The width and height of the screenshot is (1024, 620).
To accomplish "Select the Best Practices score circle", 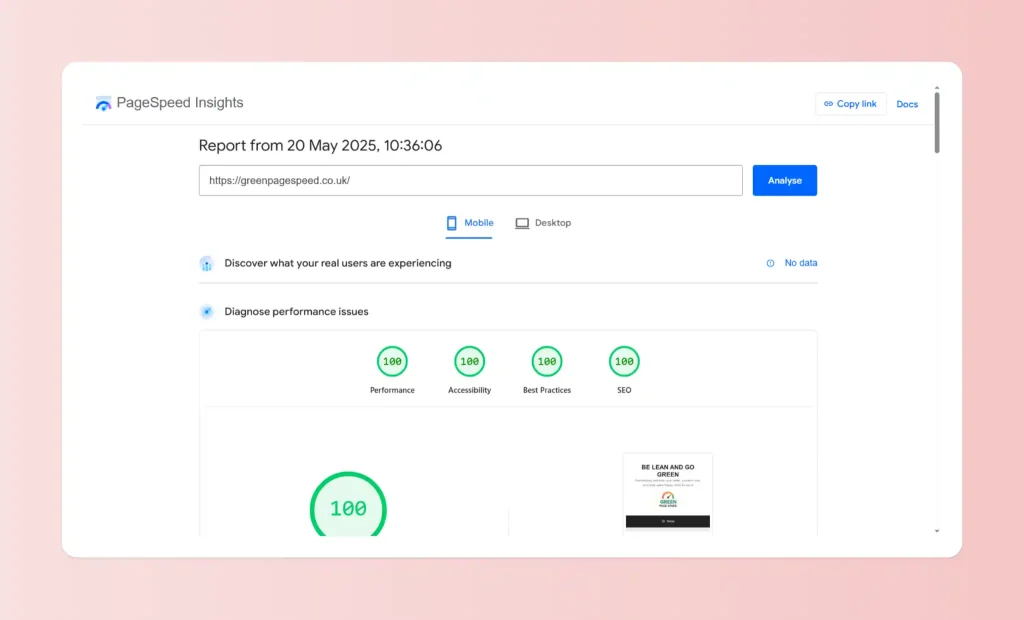I will pyautogui.click(x=546, y=362).
